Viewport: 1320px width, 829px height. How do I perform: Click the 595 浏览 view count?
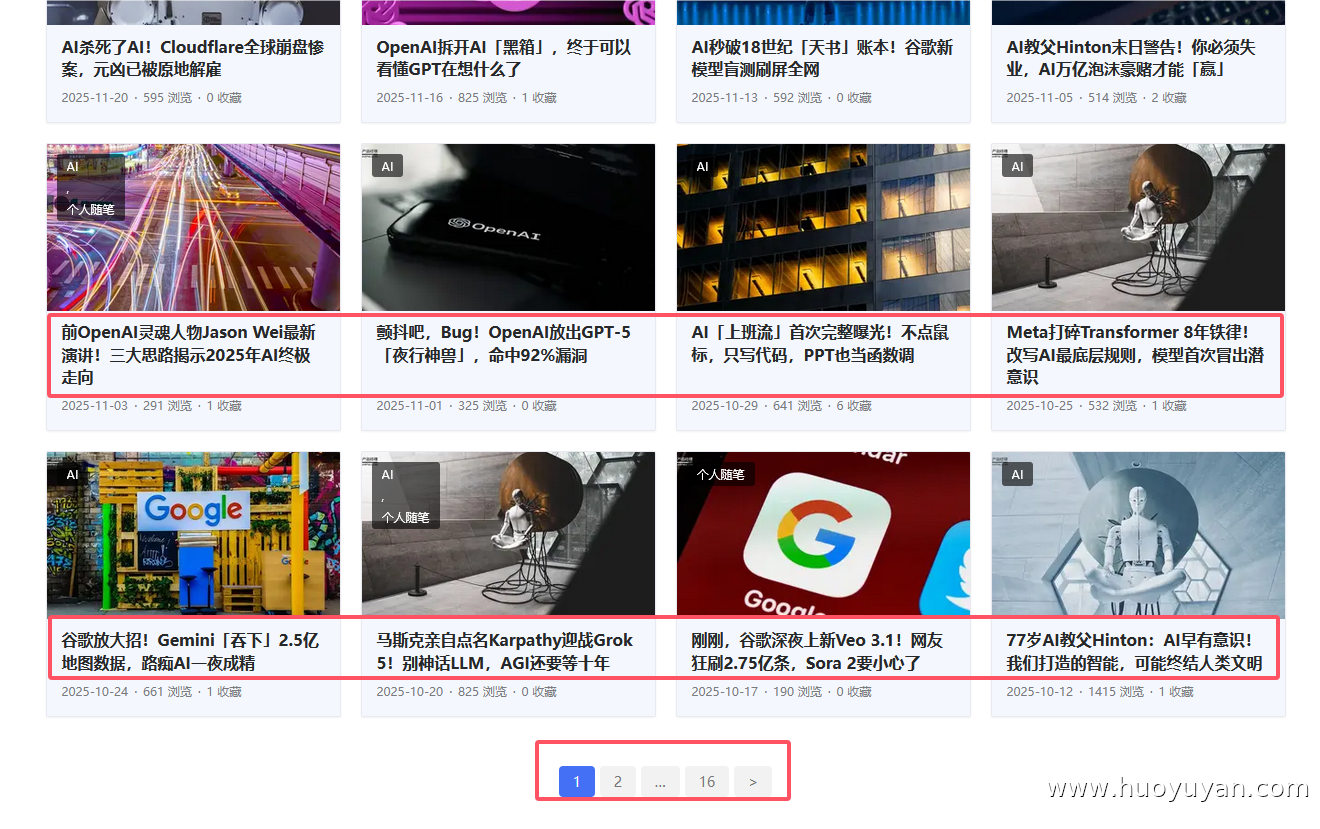pos(168,98)
